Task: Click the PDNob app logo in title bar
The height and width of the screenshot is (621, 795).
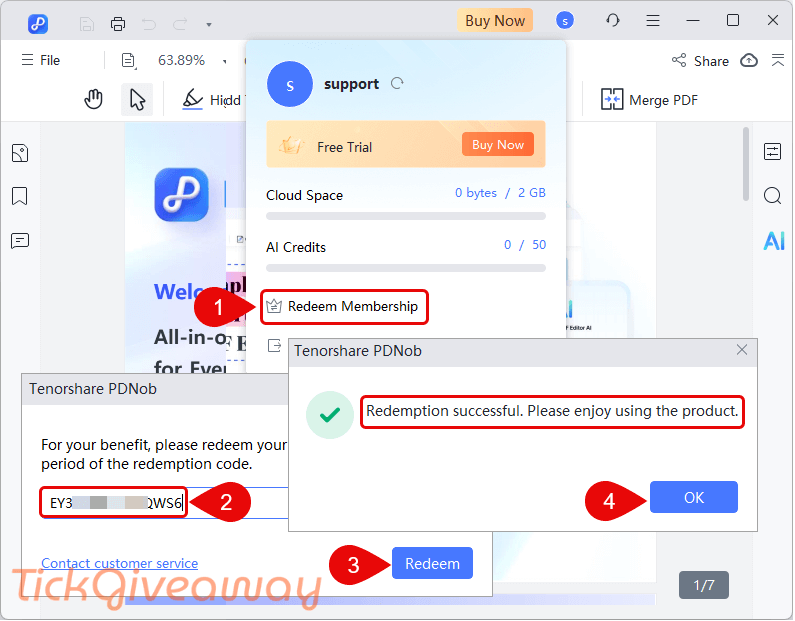Action: [38, 23]
